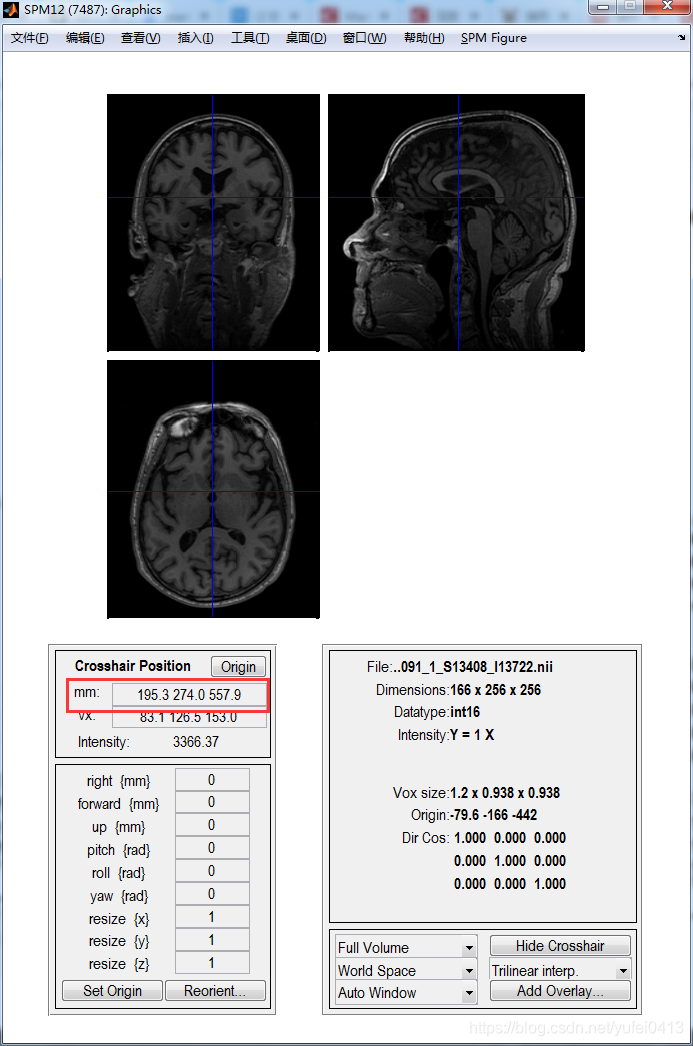
Task: Click the vx crosshair position field
Action: point(189,717)
